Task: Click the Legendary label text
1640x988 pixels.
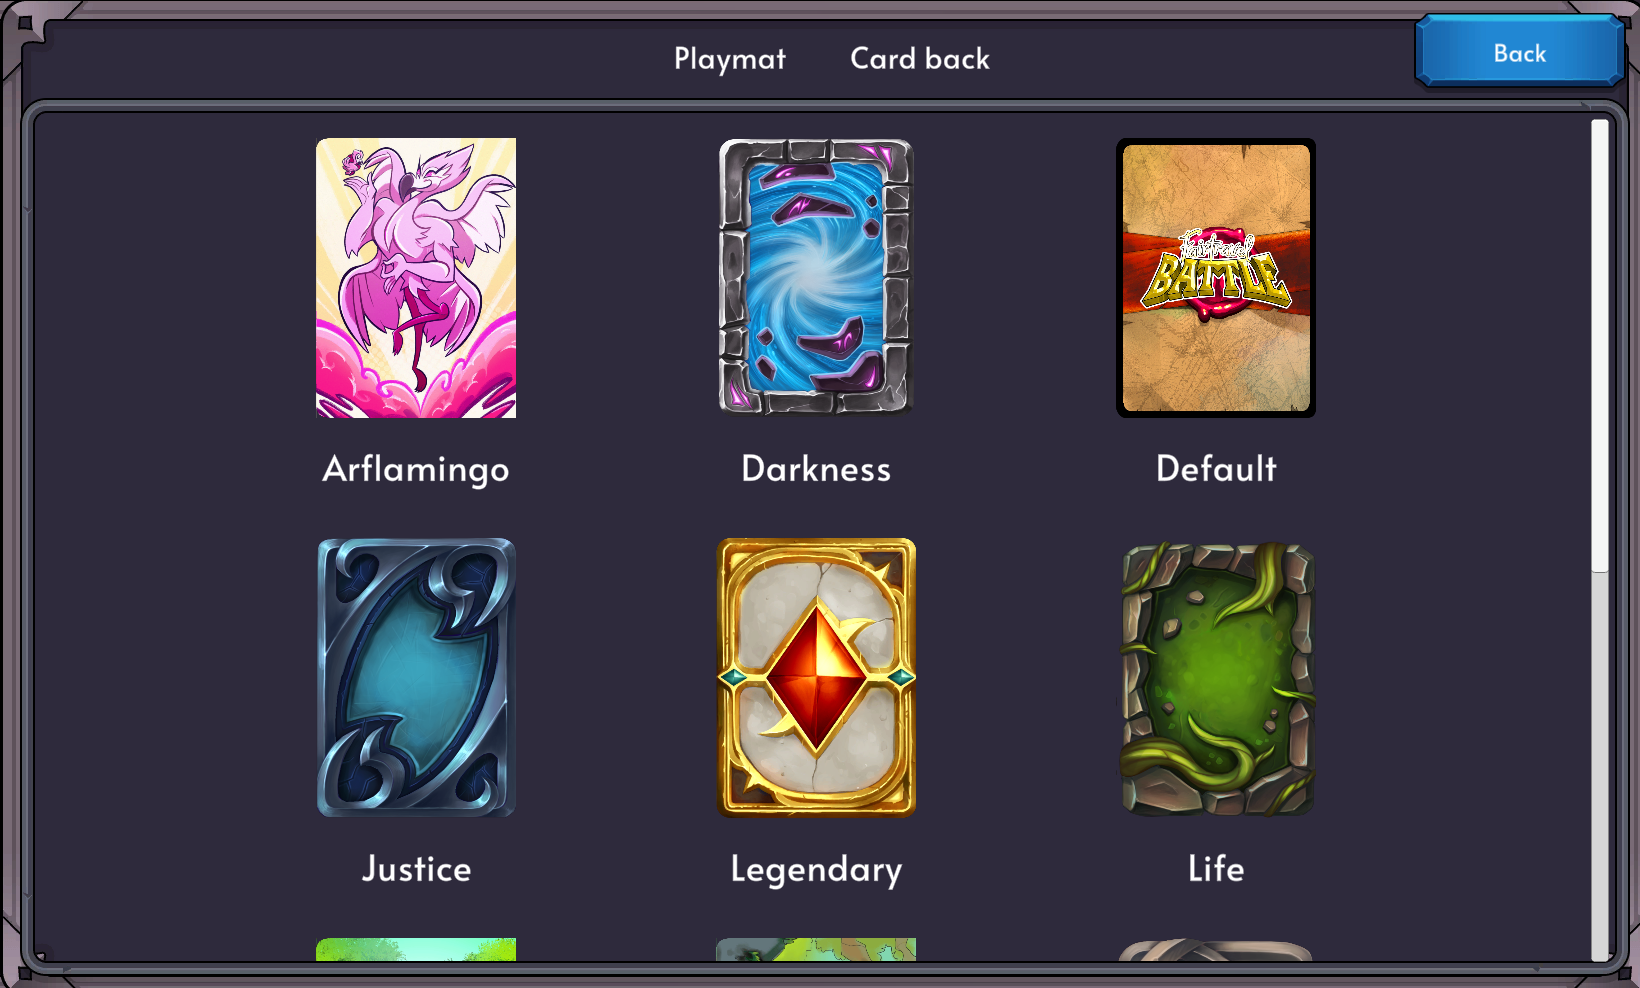Action: (816, 870)
